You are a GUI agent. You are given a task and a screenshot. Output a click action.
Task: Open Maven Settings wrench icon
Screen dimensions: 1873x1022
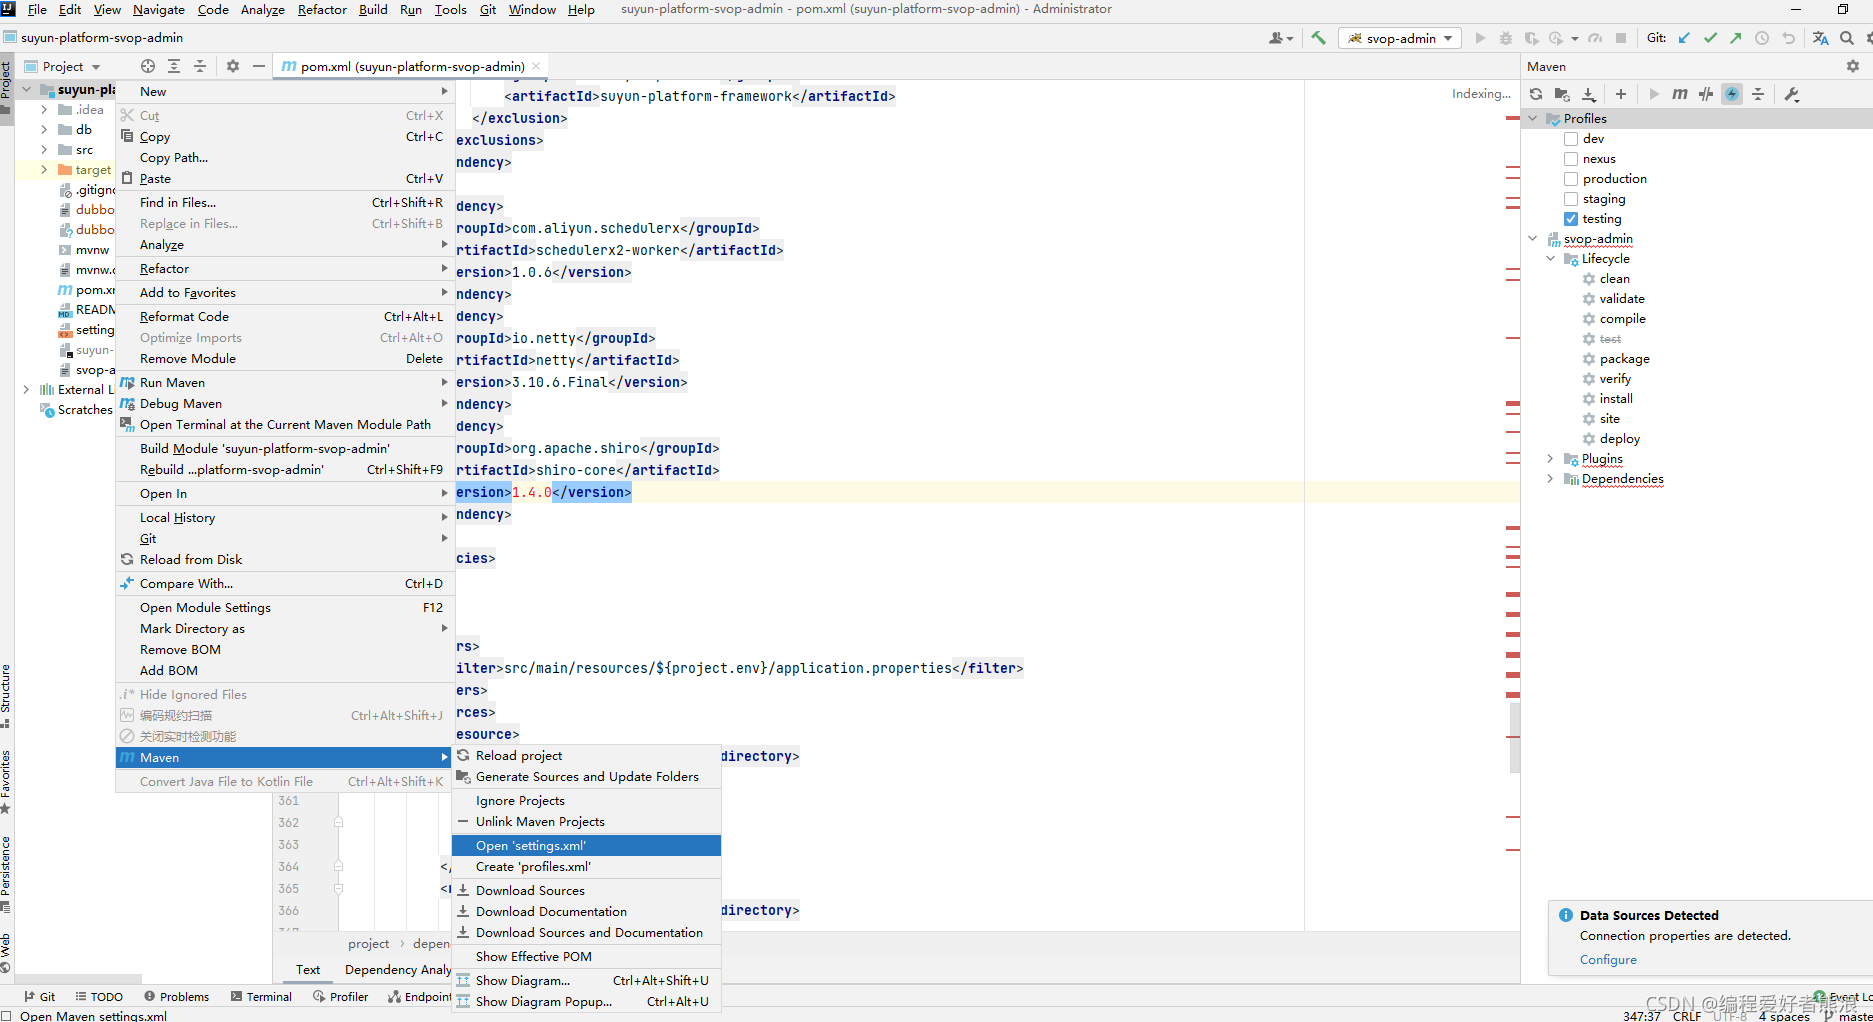tap(1792, 94)
